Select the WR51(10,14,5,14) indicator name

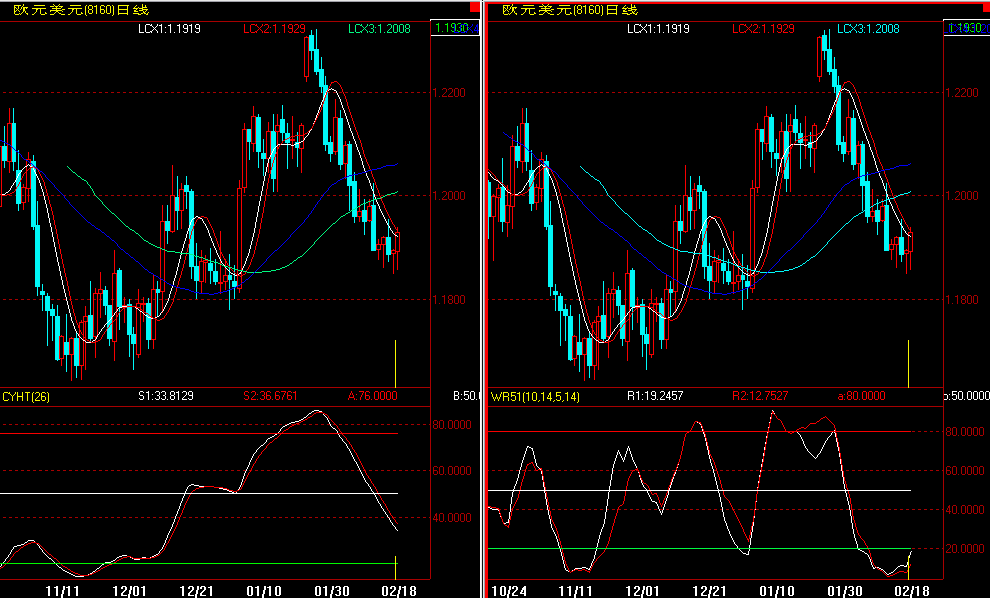(535, 397)
